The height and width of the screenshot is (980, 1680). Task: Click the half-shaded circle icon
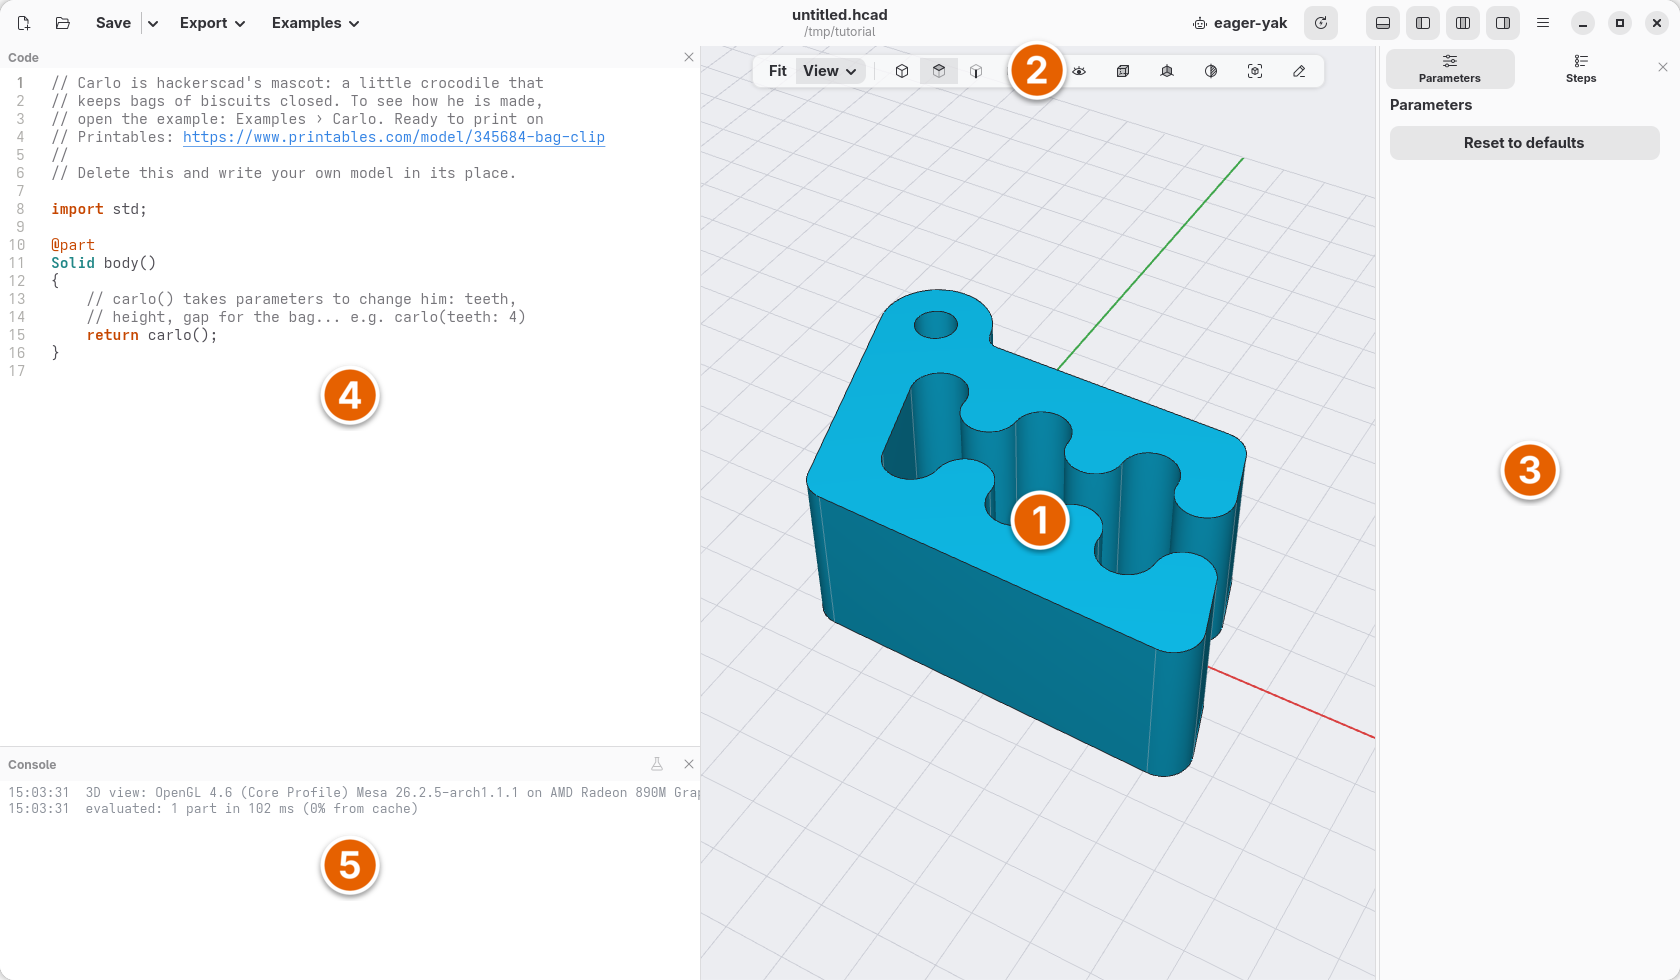click(x=1211, y=71)
